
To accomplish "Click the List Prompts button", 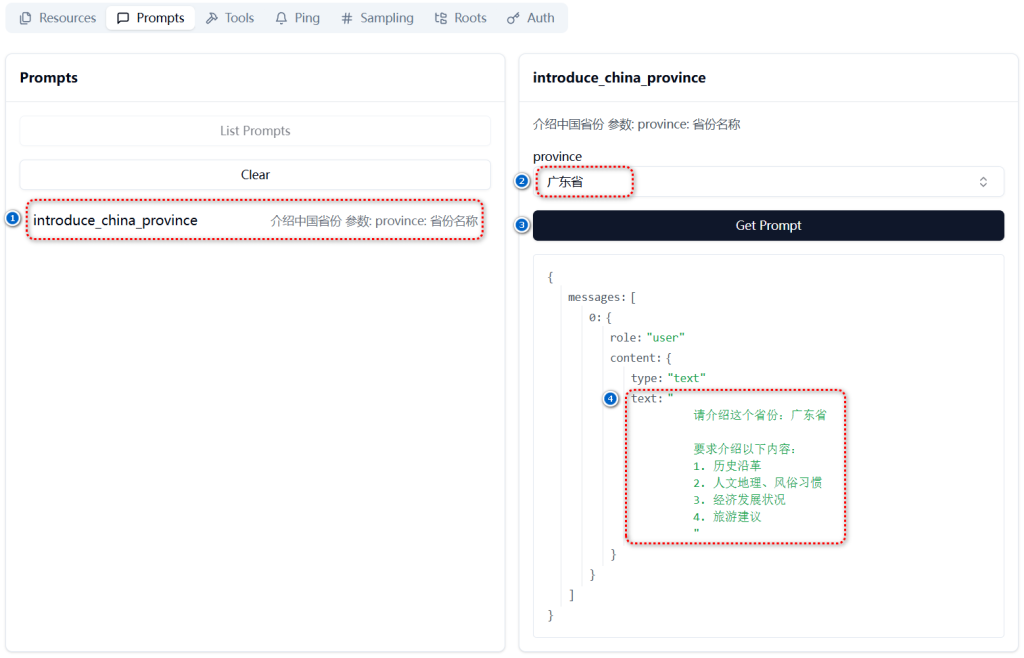I will pyautogui.click(x=255, y=131).
